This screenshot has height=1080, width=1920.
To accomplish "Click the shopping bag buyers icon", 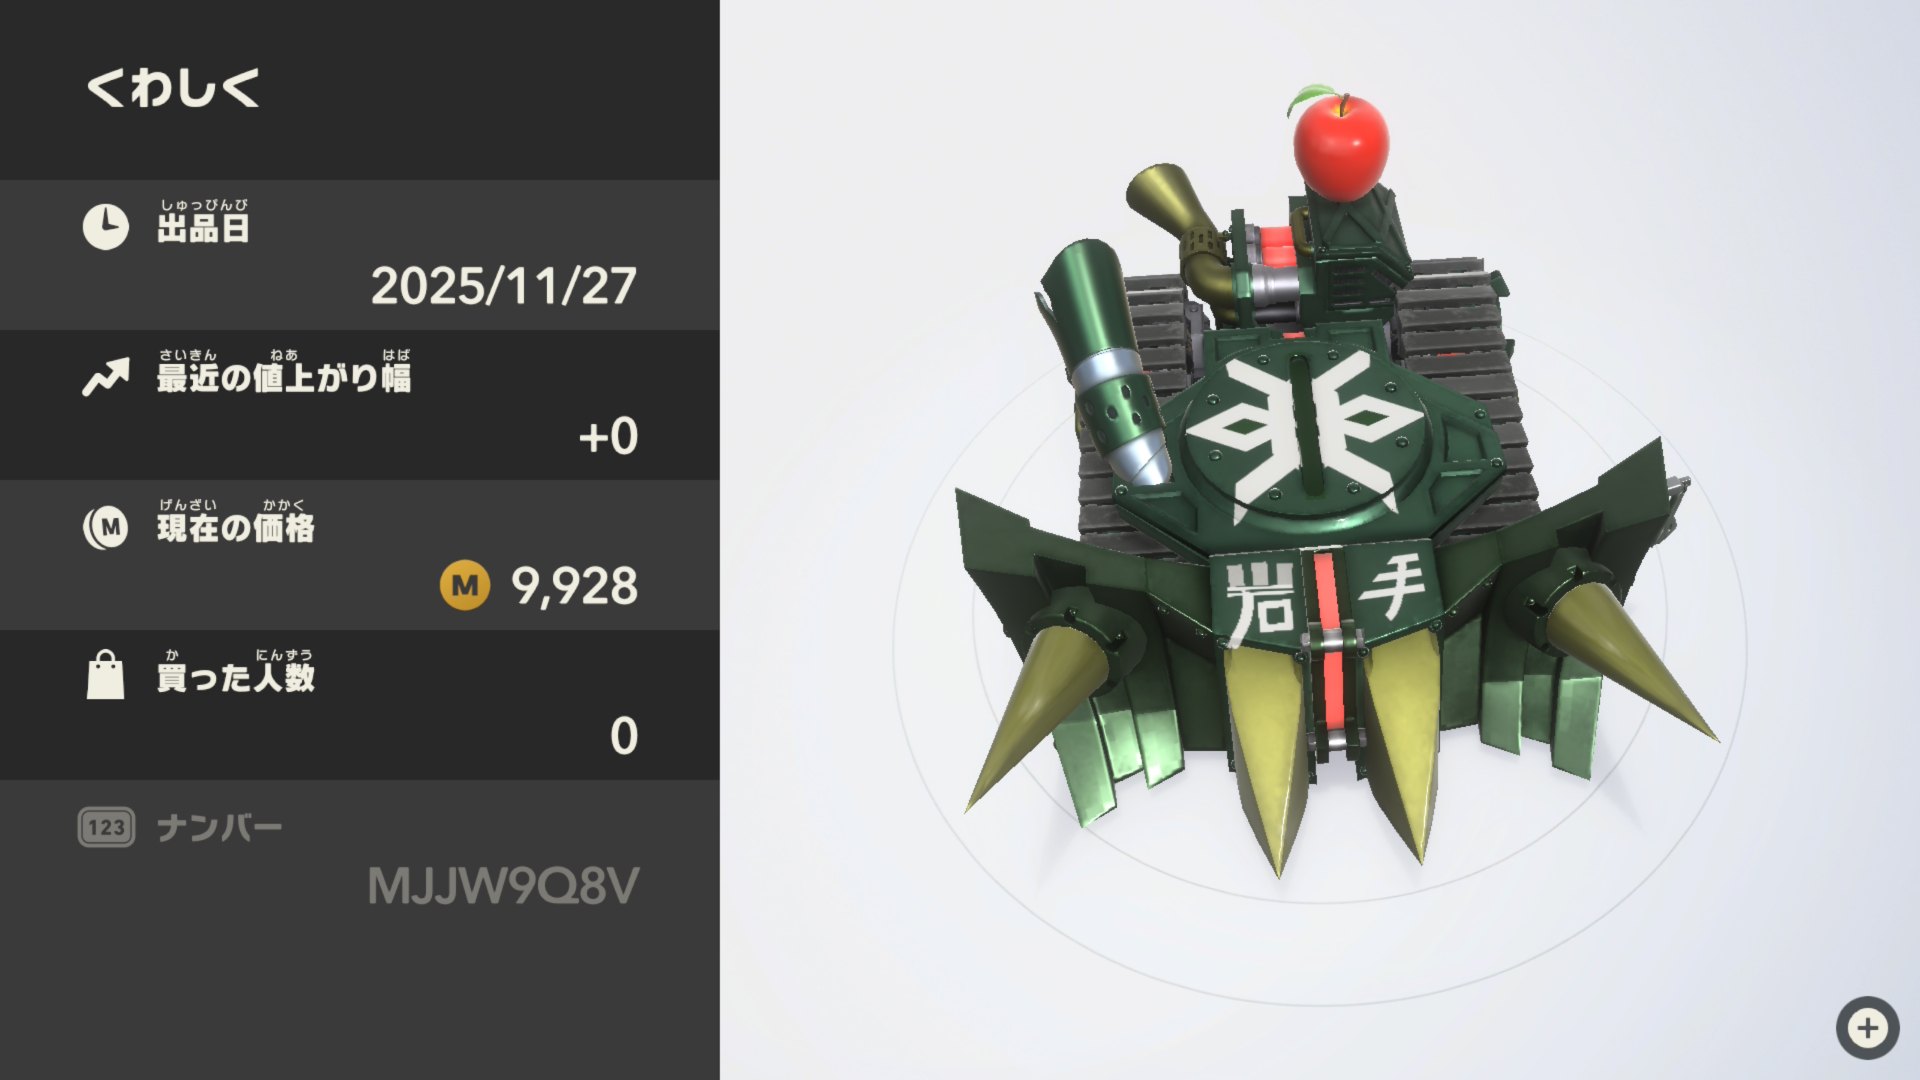I will click(105, 675).
